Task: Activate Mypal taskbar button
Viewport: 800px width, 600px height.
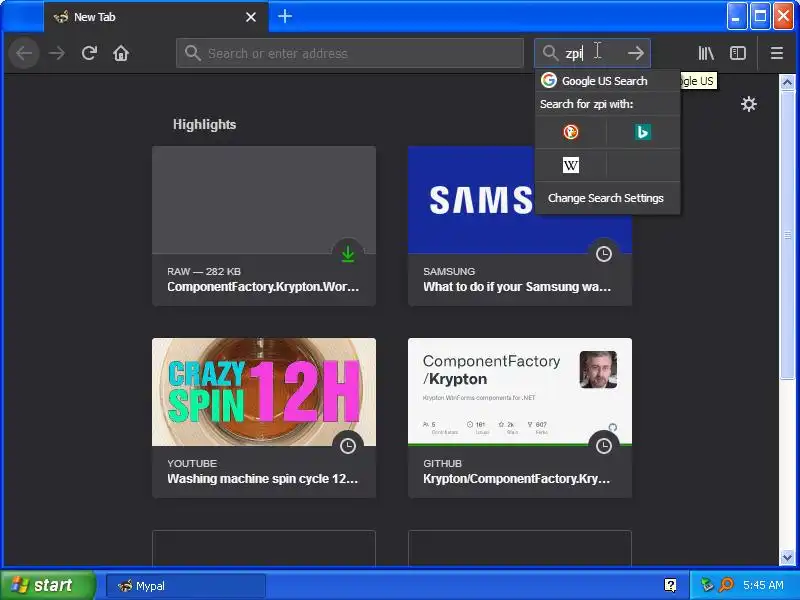Action: [x=186, y=586]
